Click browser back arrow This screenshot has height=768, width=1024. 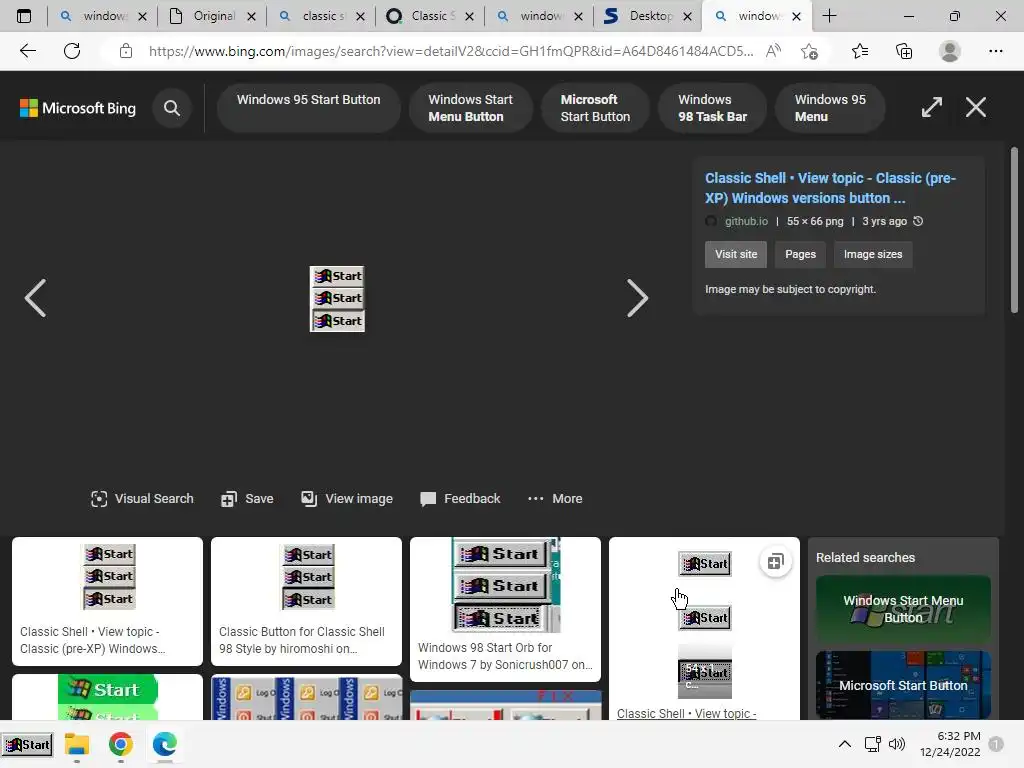(27, 51)
